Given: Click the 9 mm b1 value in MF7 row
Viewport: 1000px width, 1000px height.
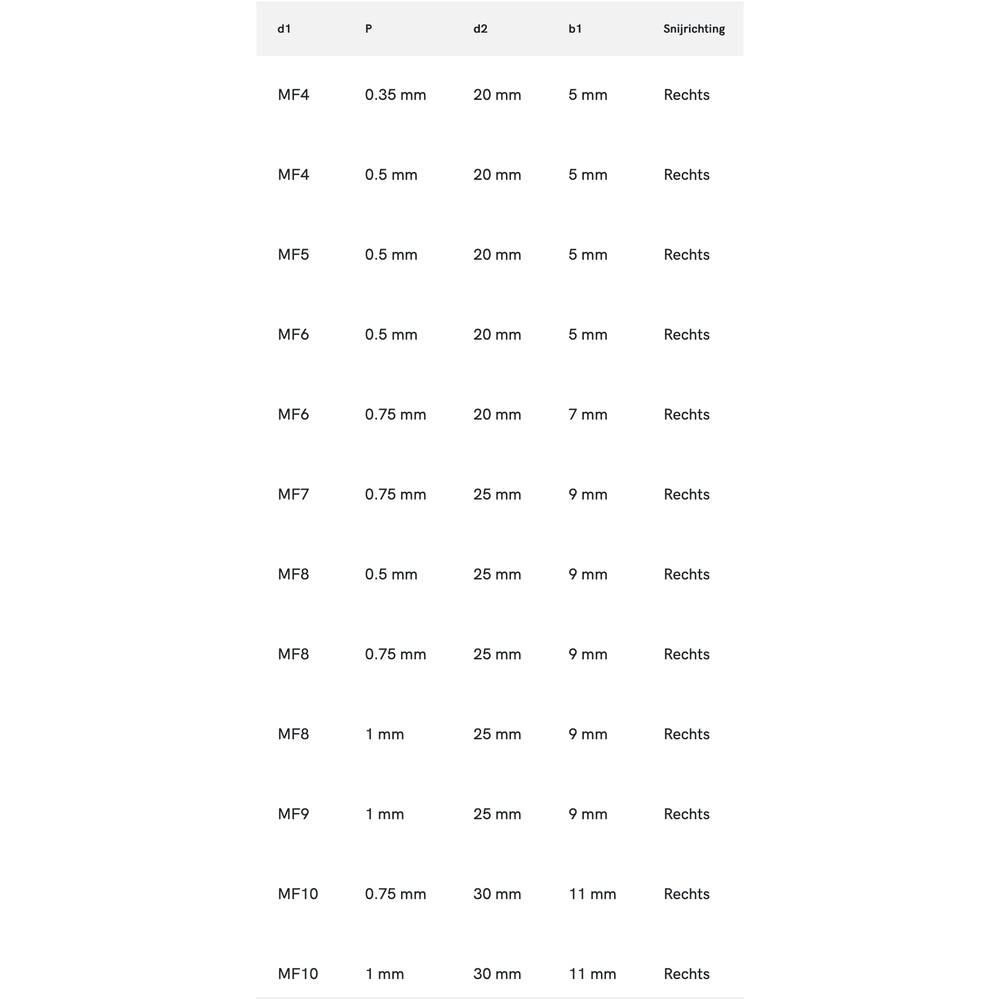Looking at the screenshot, I should pos(587,495).
